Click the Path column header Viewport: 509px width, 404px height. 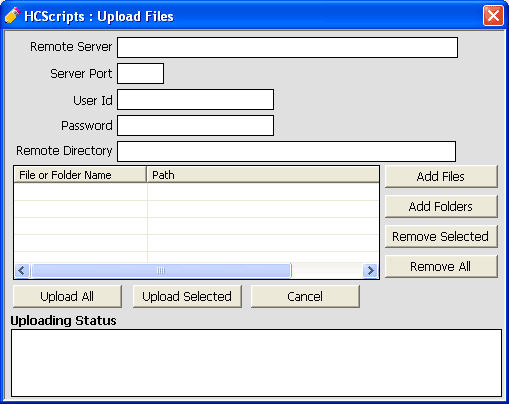point(263,175)
